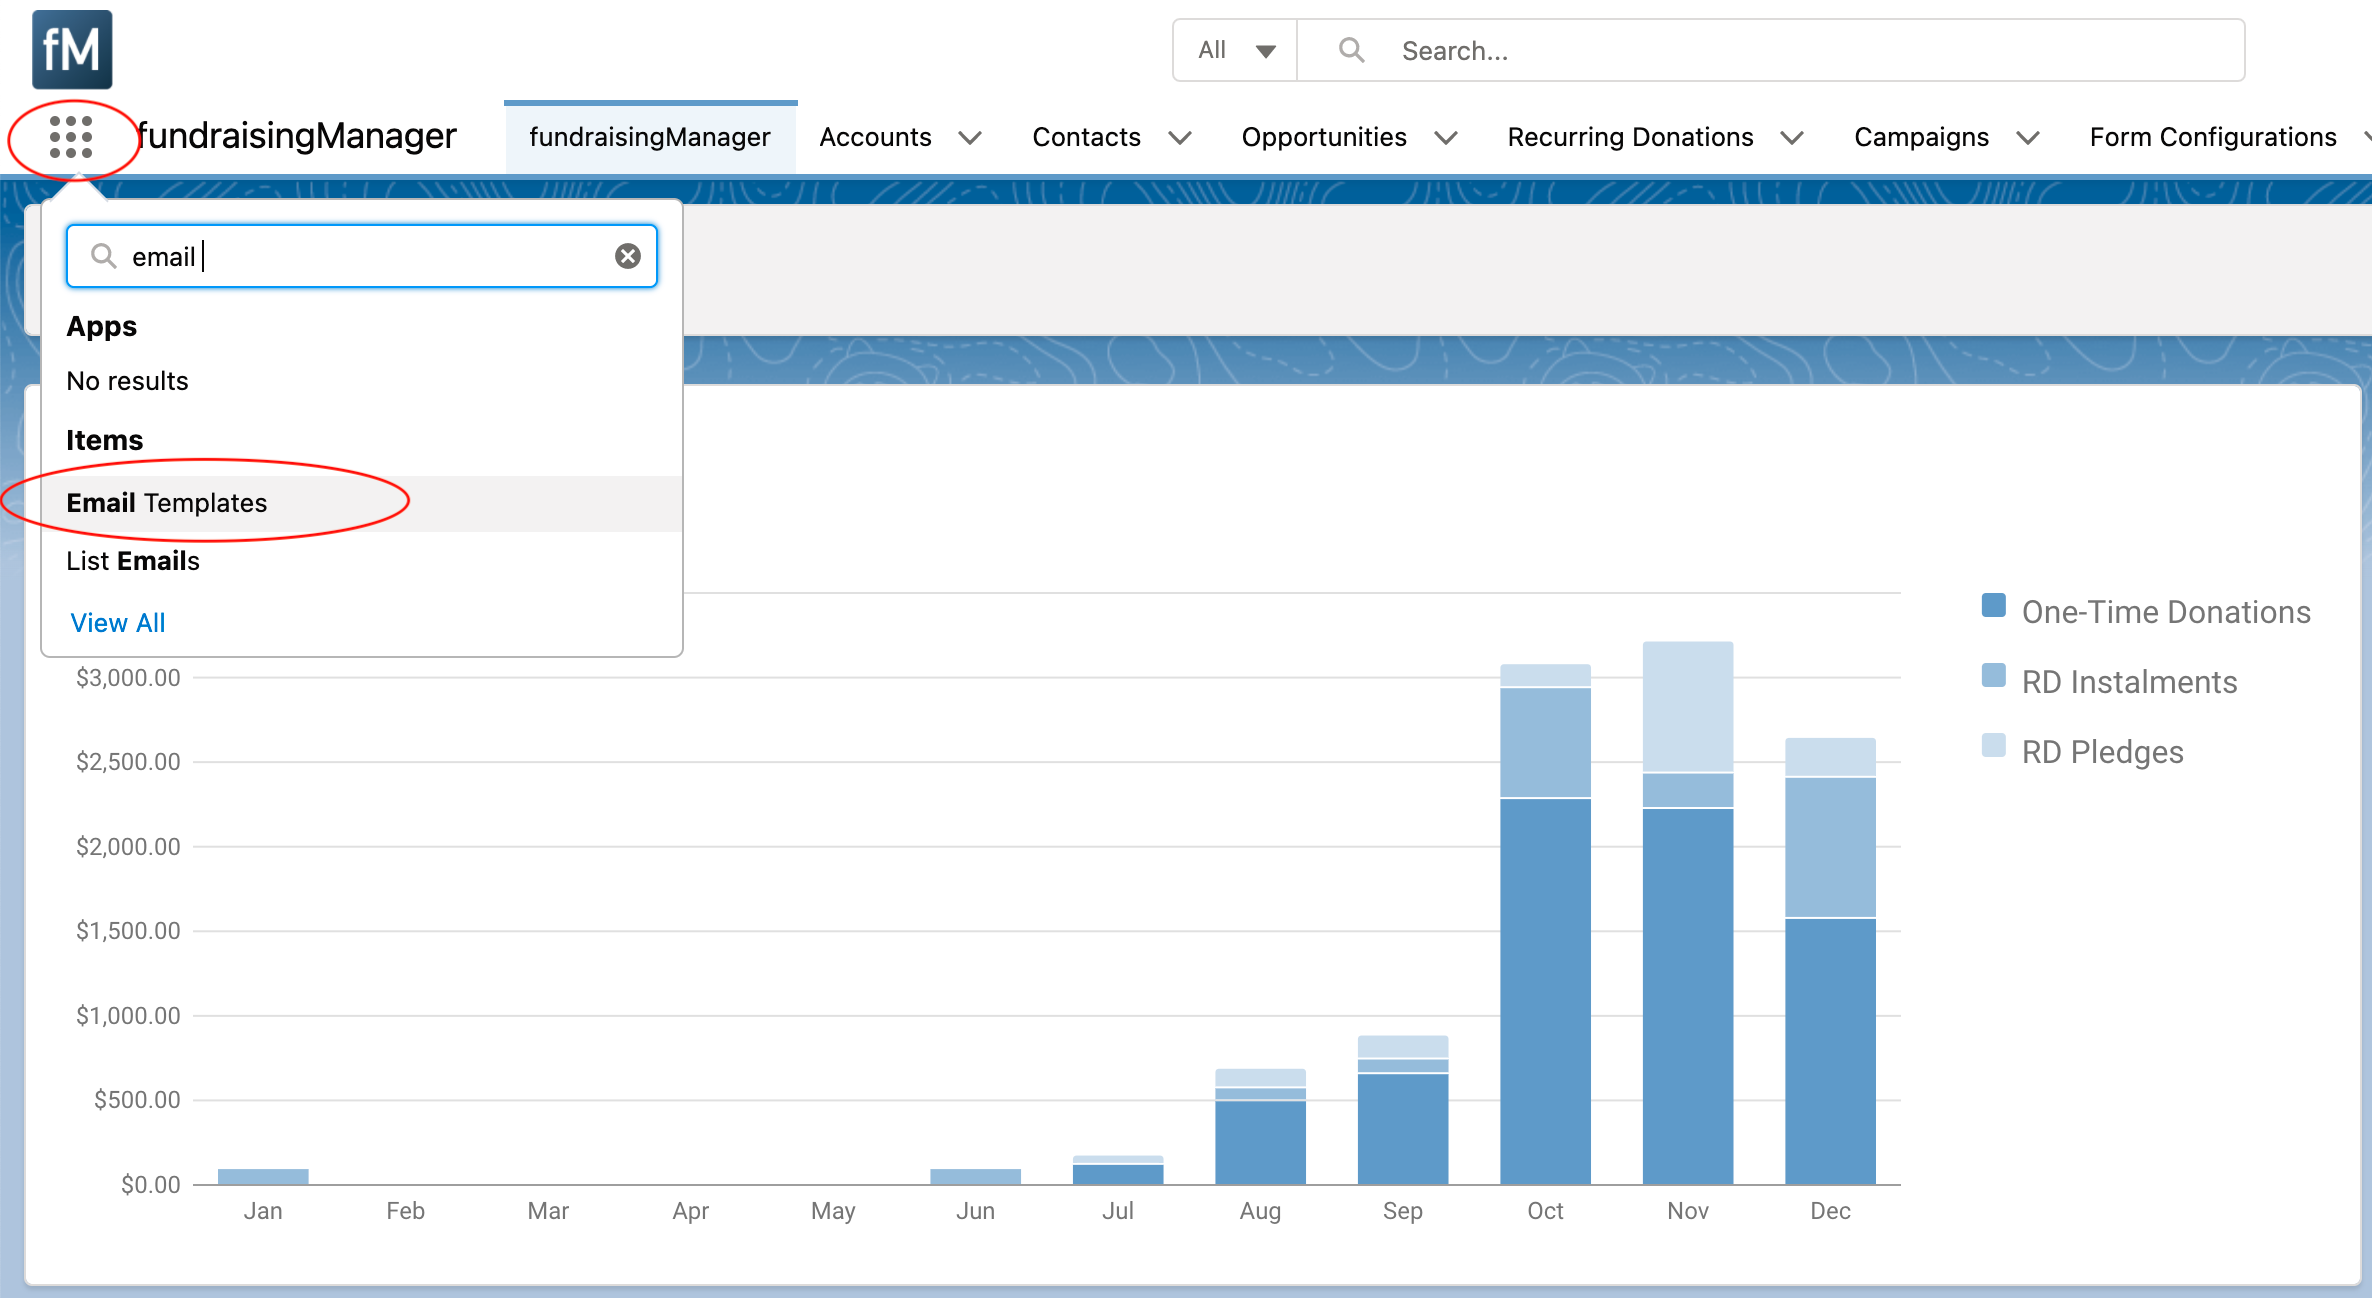The image size is (2372, 1298).
Task: Toggle RD Pledges legend entry
Action: 2101,752
